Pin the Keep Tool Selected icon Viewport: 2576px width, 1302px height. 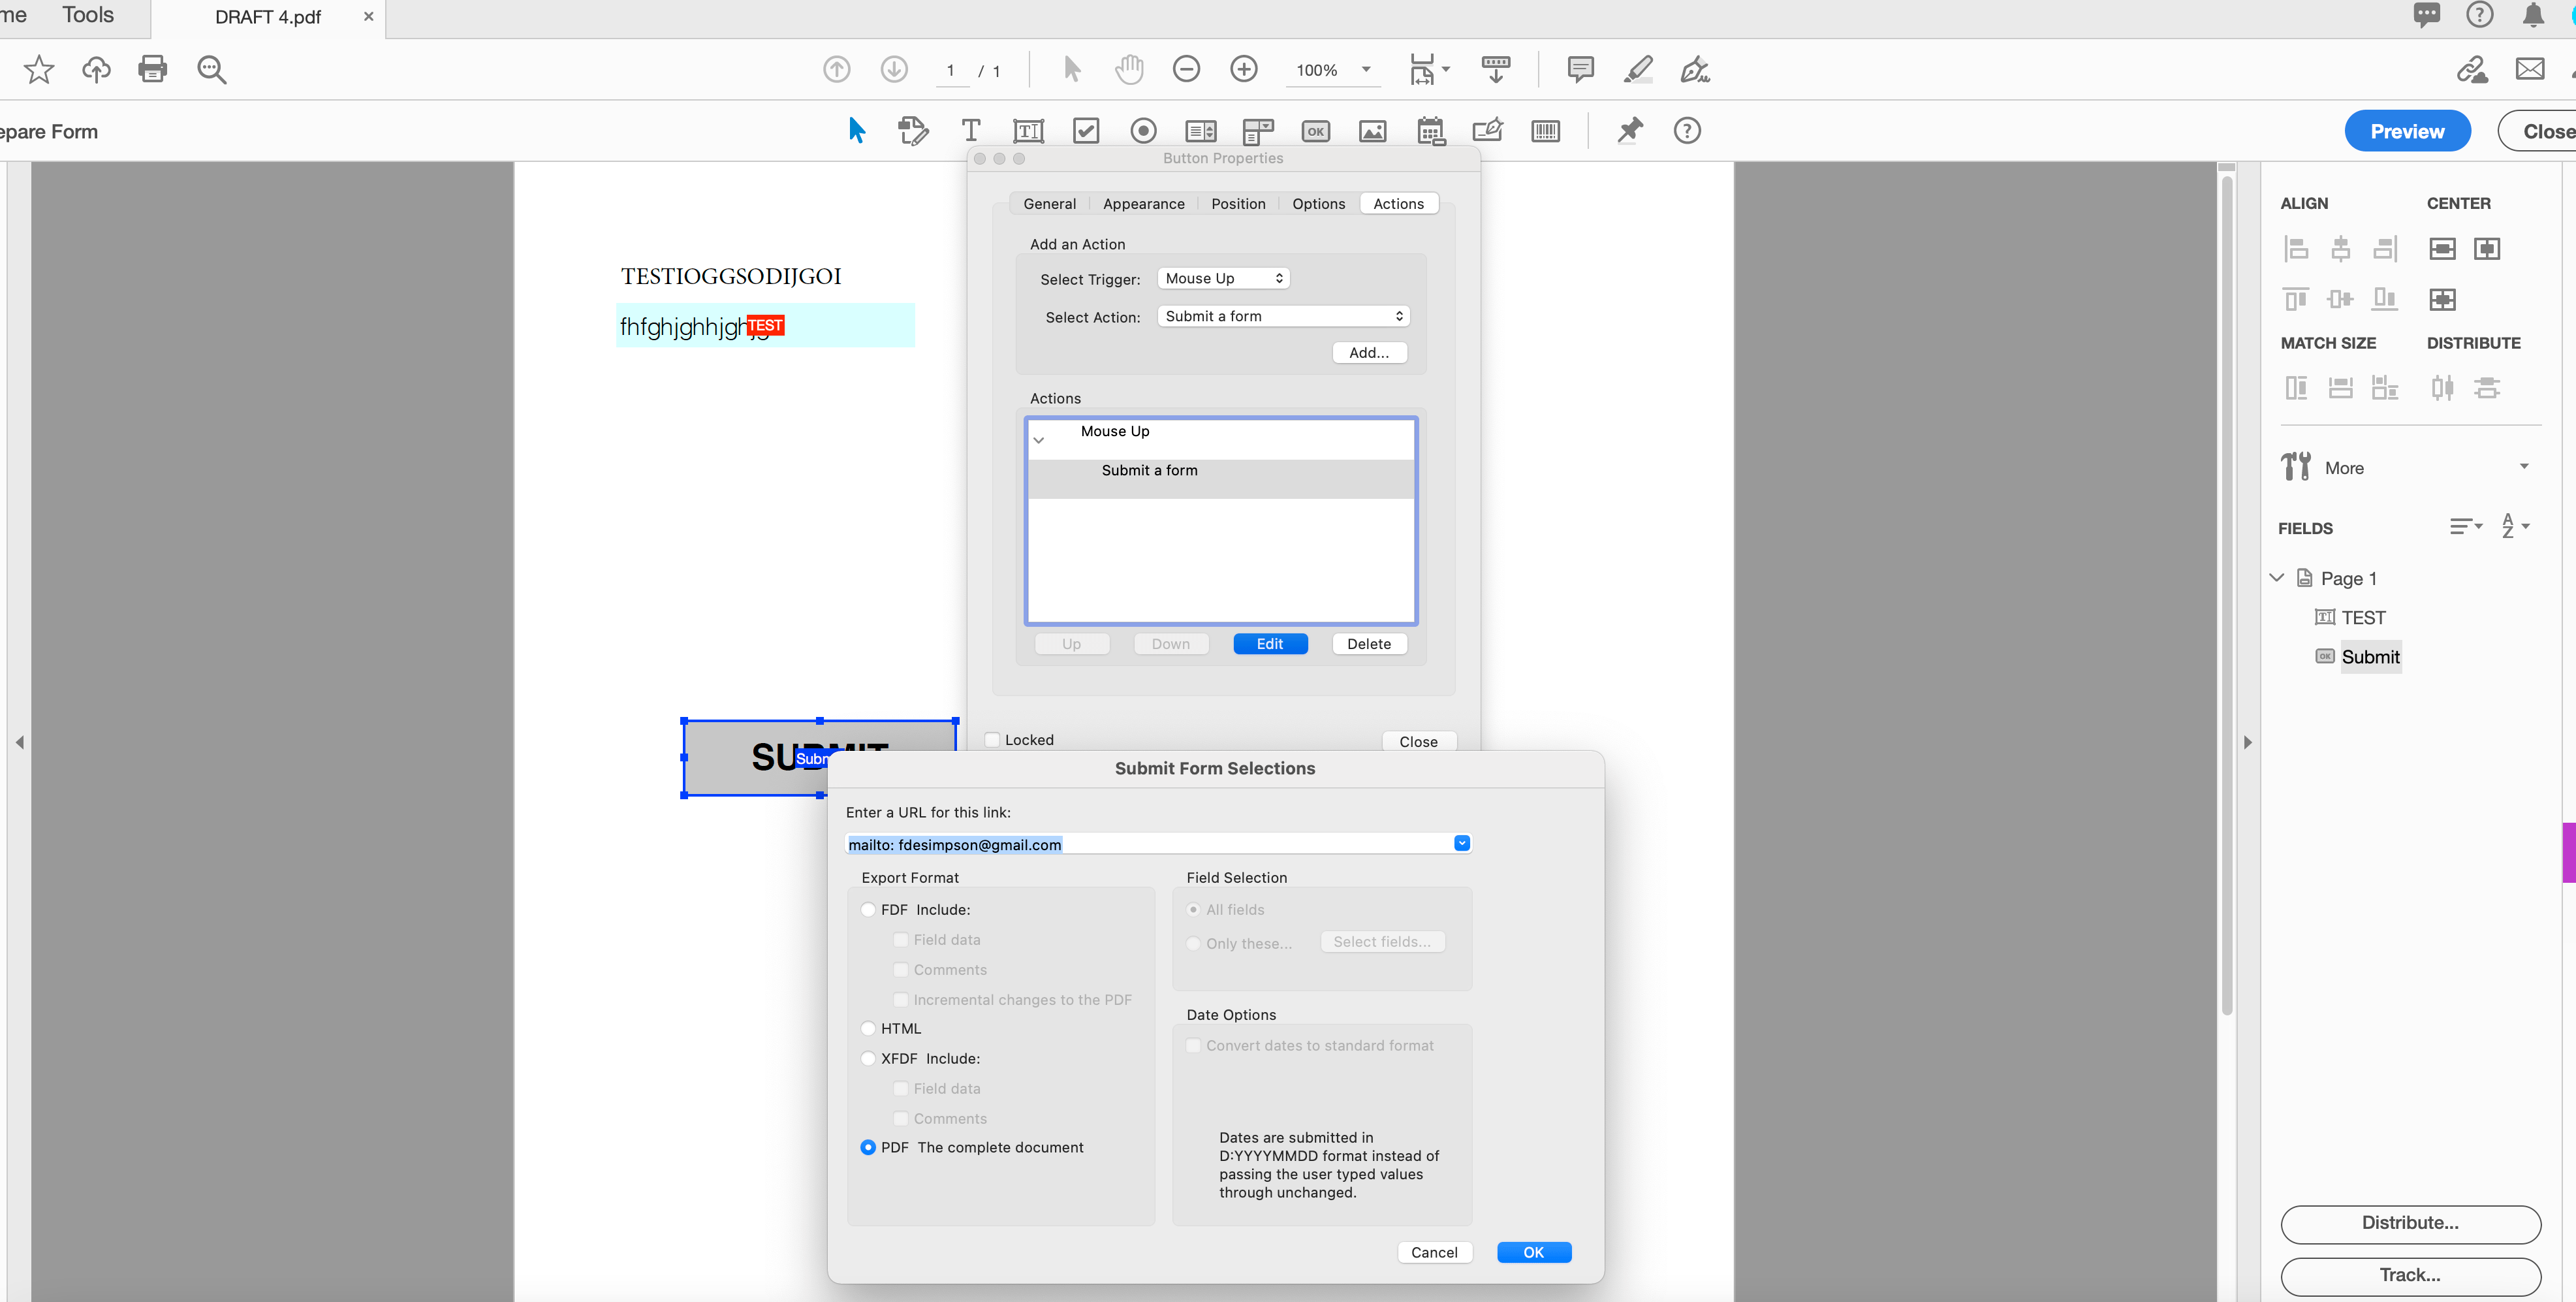coord(1629,131)
